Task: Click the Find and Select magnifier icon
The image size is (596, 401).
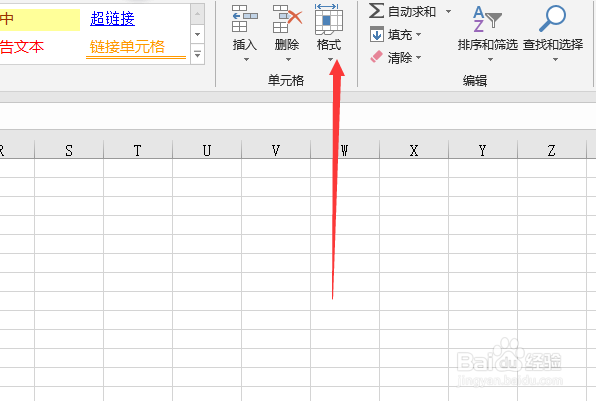Action: click(x=552, y=18)
